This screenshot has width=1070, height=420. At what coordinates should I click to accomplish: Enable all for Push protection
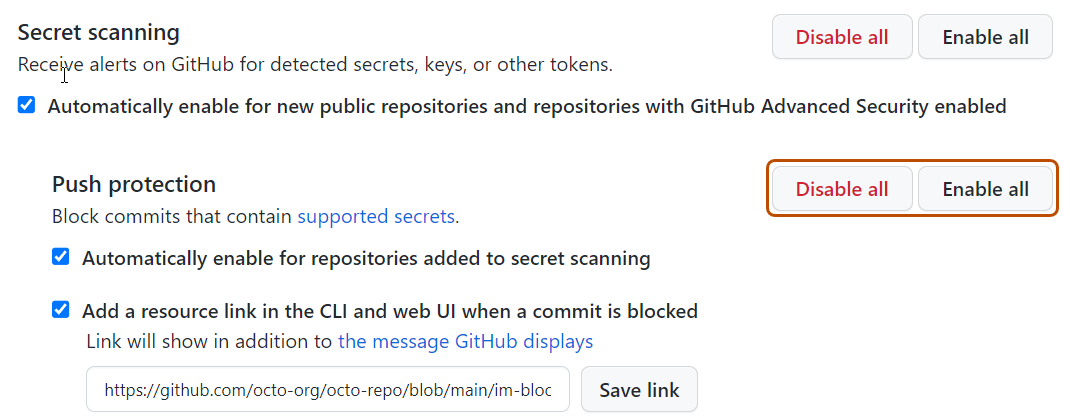pyautogui.click(x=985, y=189)
